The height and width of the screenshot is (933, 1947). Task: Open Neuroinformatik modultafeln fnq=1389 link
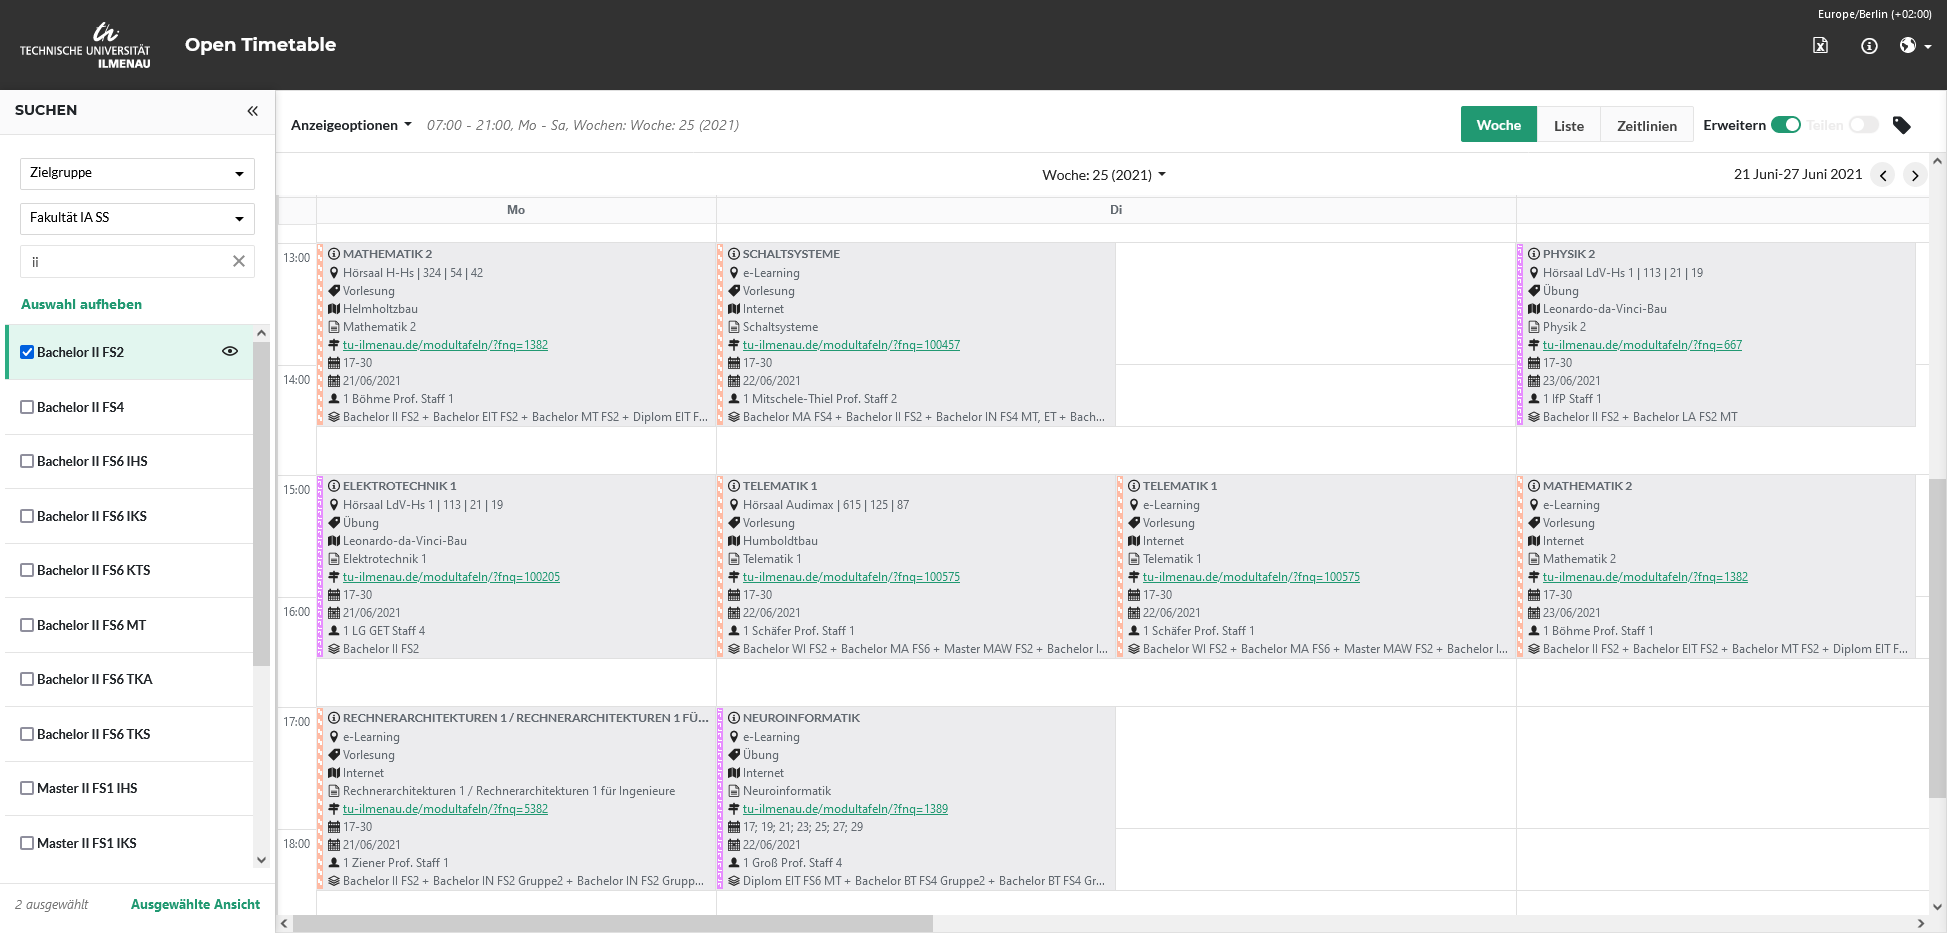[845, 809]
